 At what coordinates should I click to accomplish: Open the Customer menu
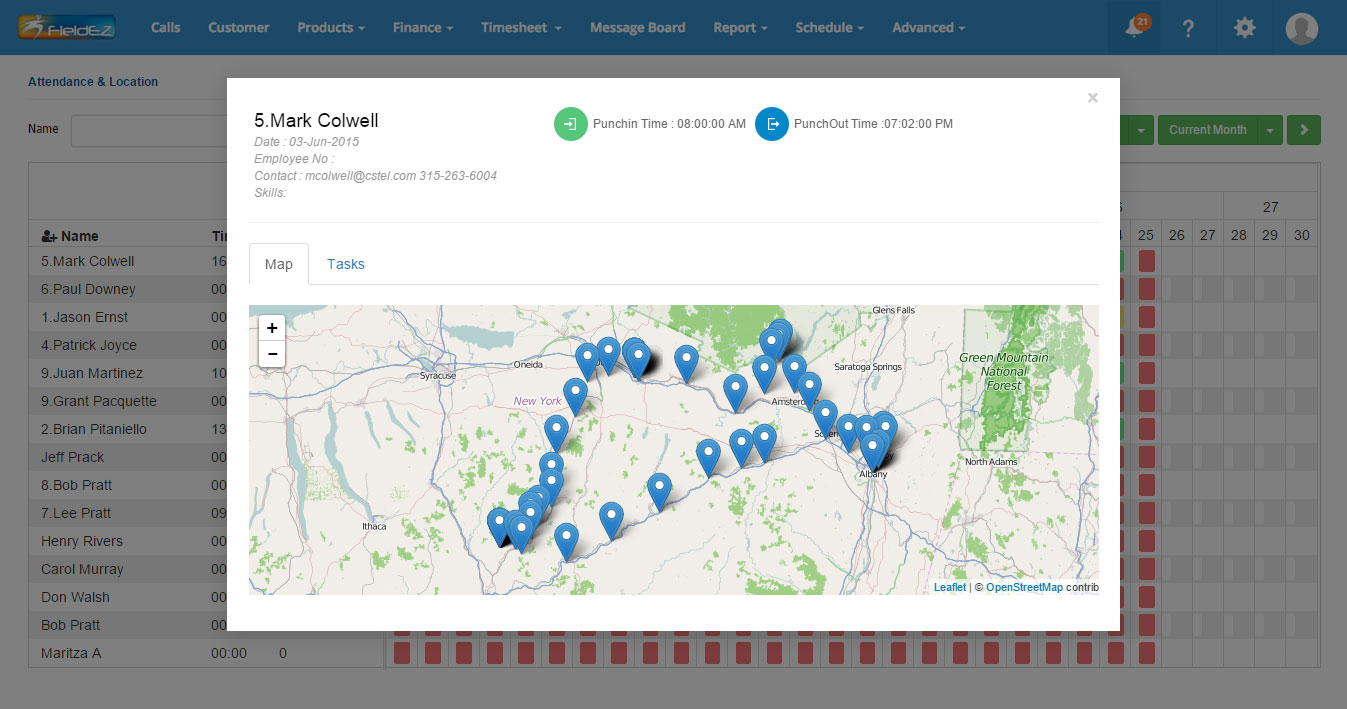pos(239,28)
